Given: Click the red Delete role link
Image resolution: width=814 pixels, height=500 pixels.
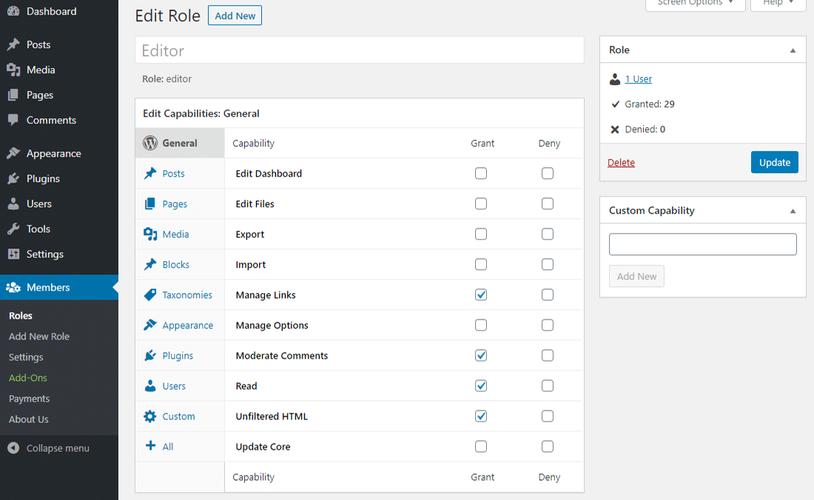Looking at the screenshot, I should click(x=621, y=163).
